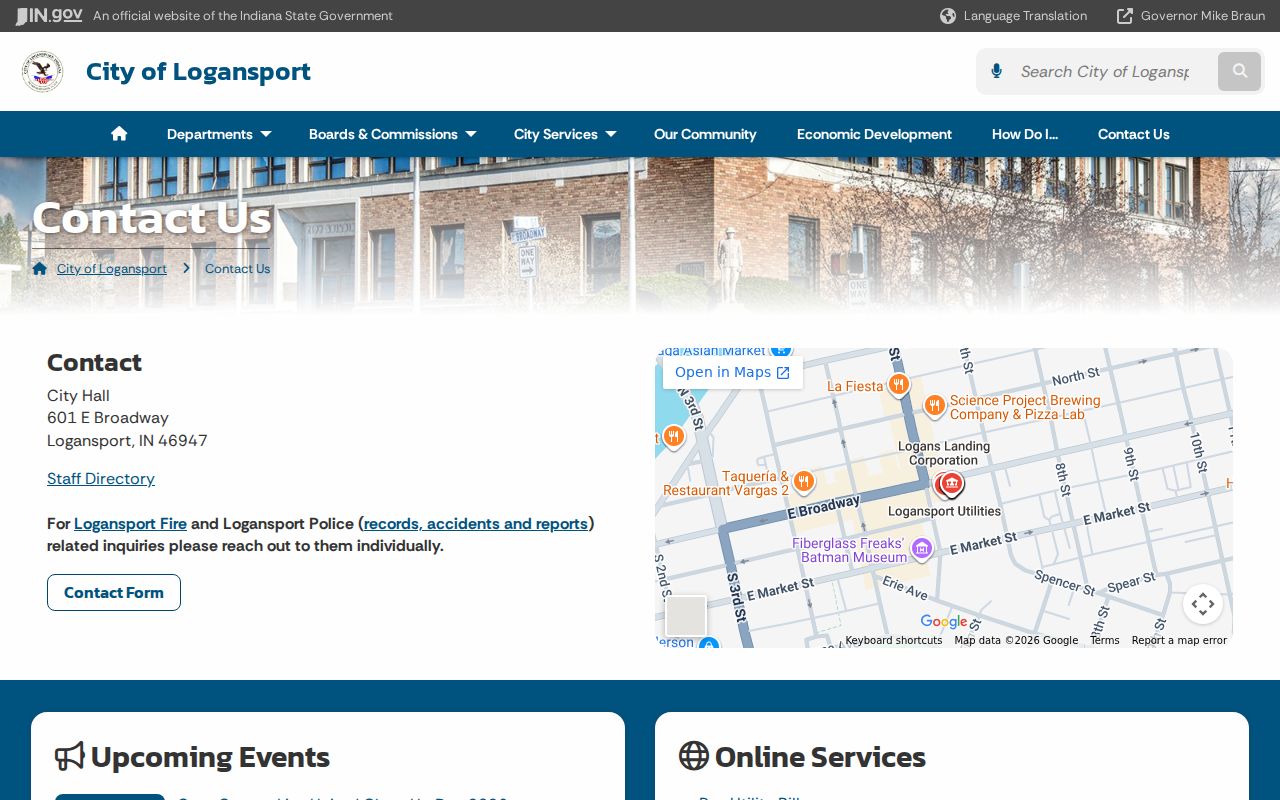Go to Economic Development in the navigation

click(x=874, y=134)
